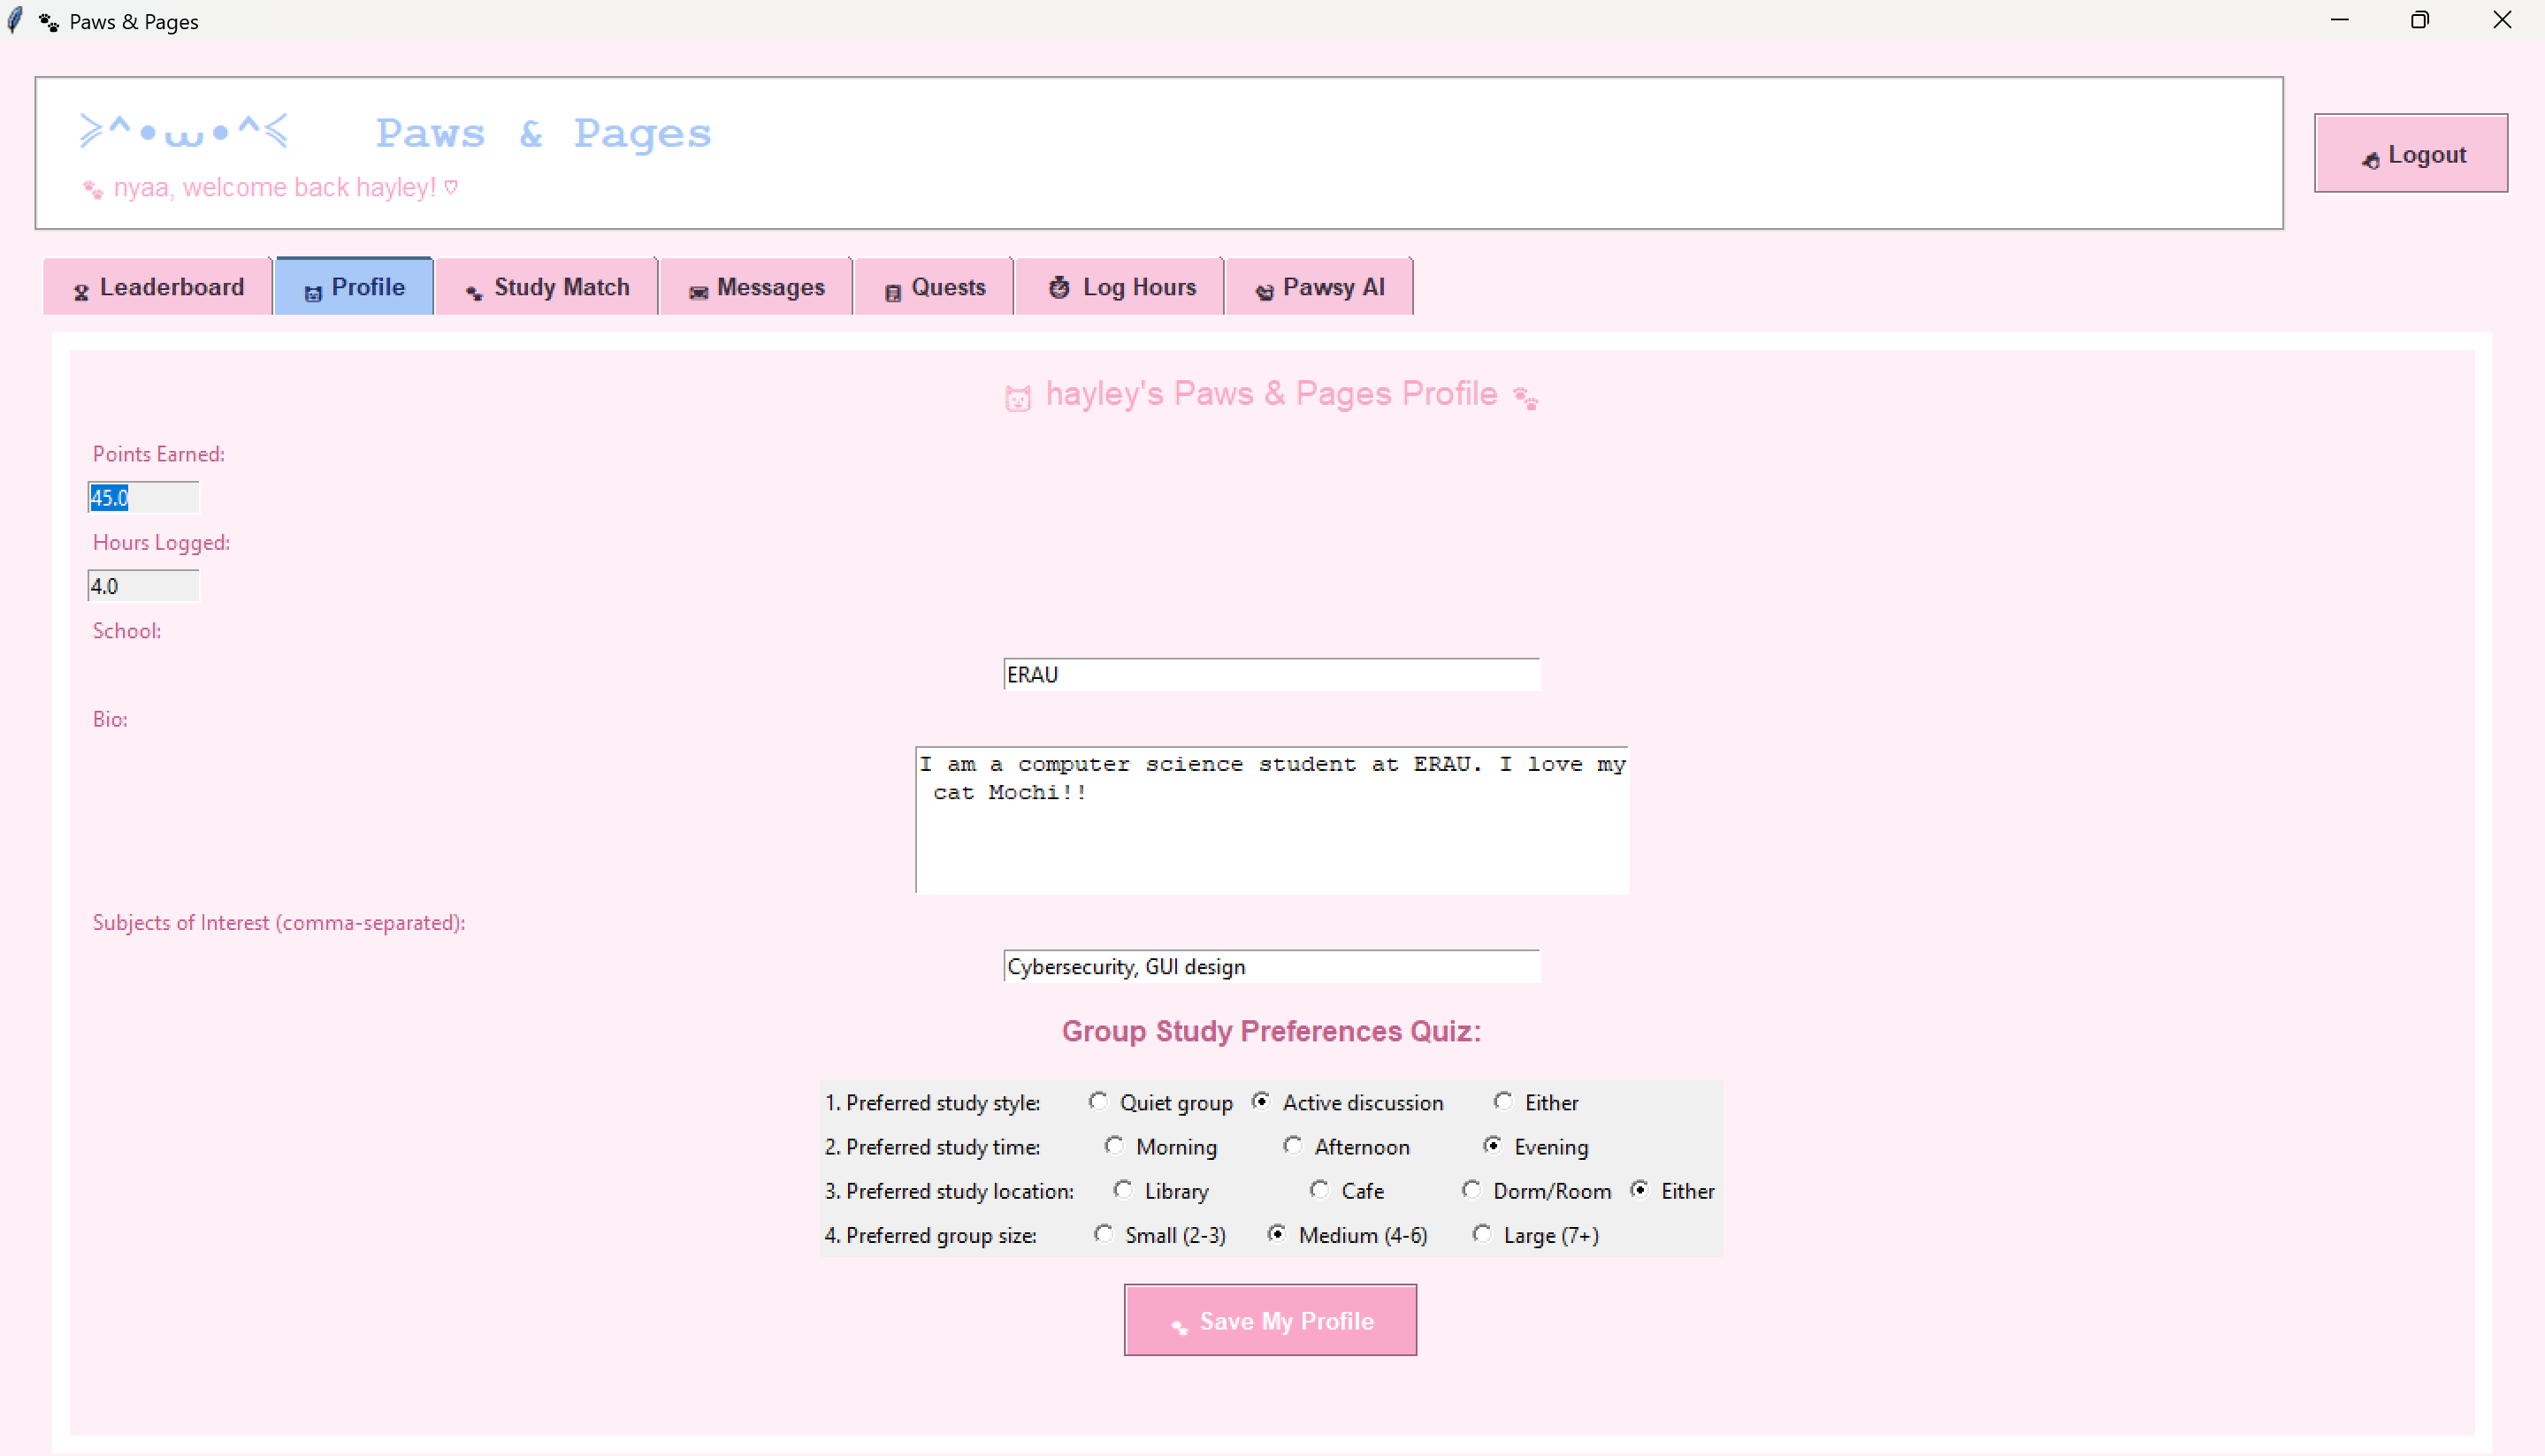The height and width of the screenshot is (1456, 2545).
Task: Click the stopwatch icon on Log Hours tab
Action: point(1059,288)
